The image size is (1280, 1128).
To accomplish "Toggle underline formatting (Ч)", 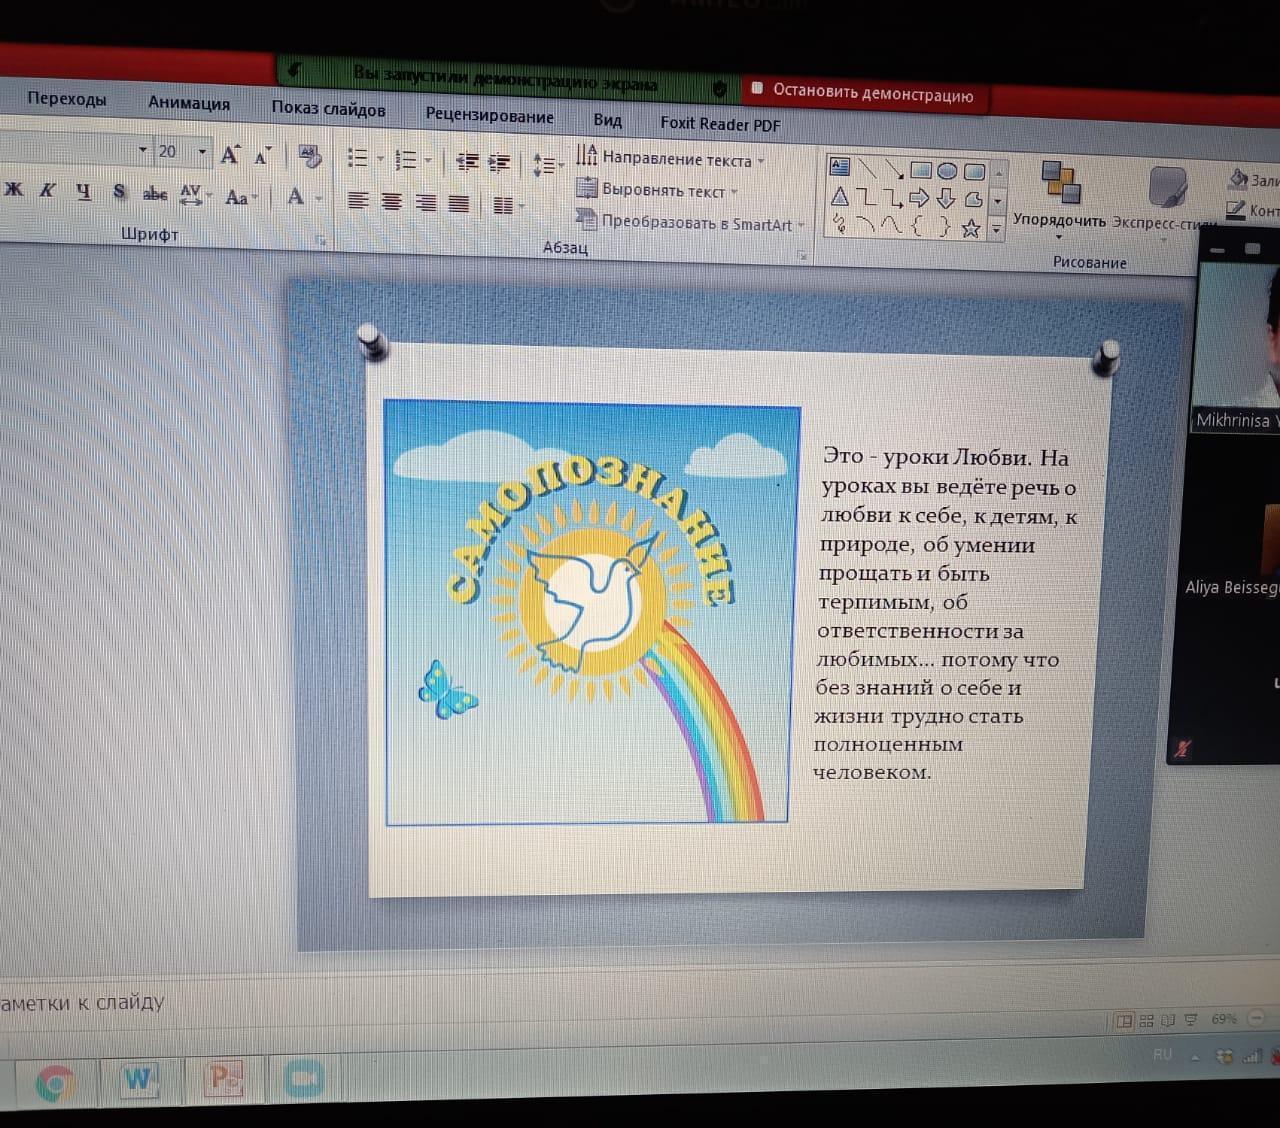I will click(x=83, y=191).
